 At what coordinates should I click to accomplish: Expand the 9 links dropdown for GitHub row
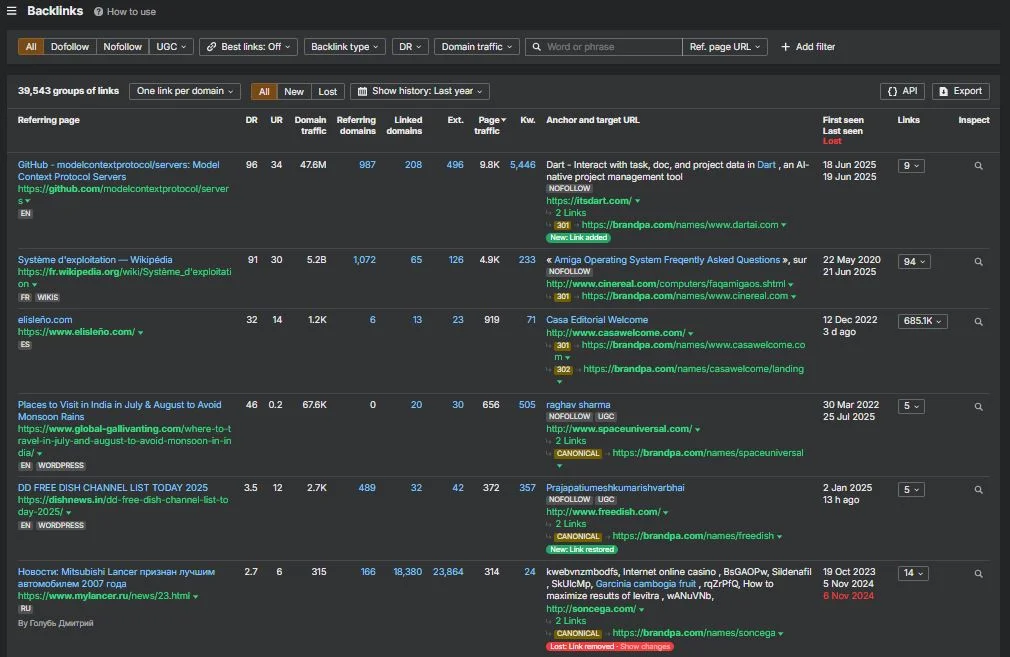point(911,166)
